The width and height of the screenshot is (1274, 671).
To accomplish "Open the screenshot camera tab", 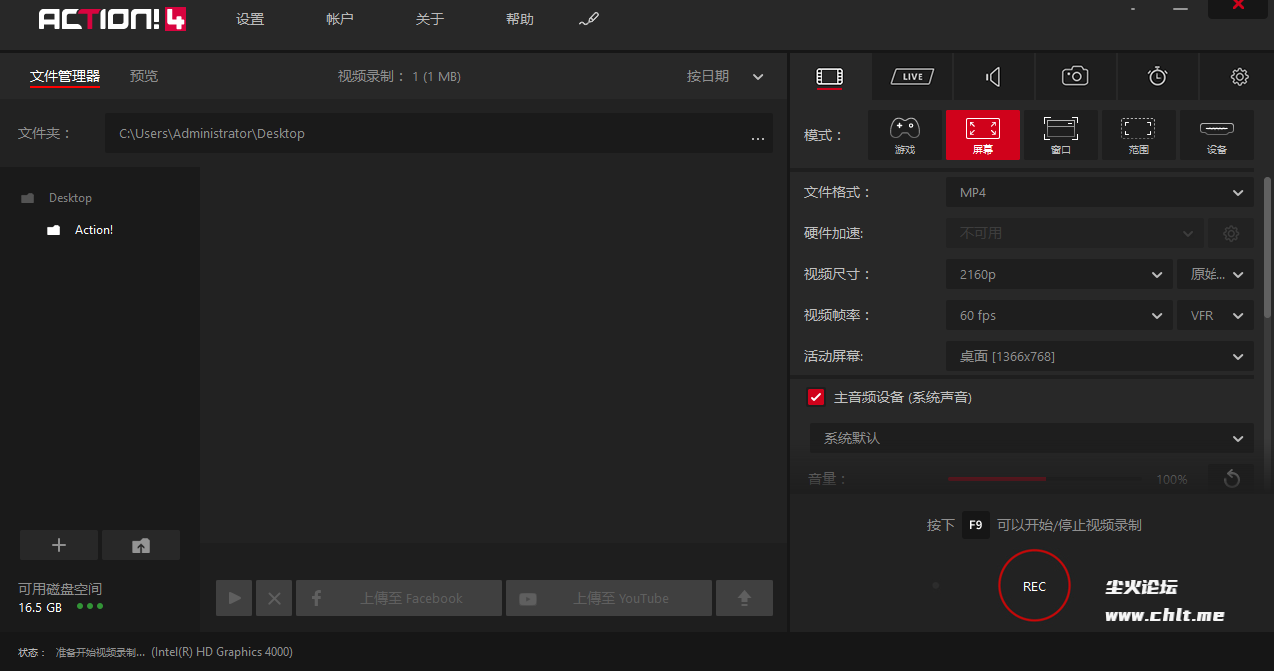I will [x=1075, y=76].
